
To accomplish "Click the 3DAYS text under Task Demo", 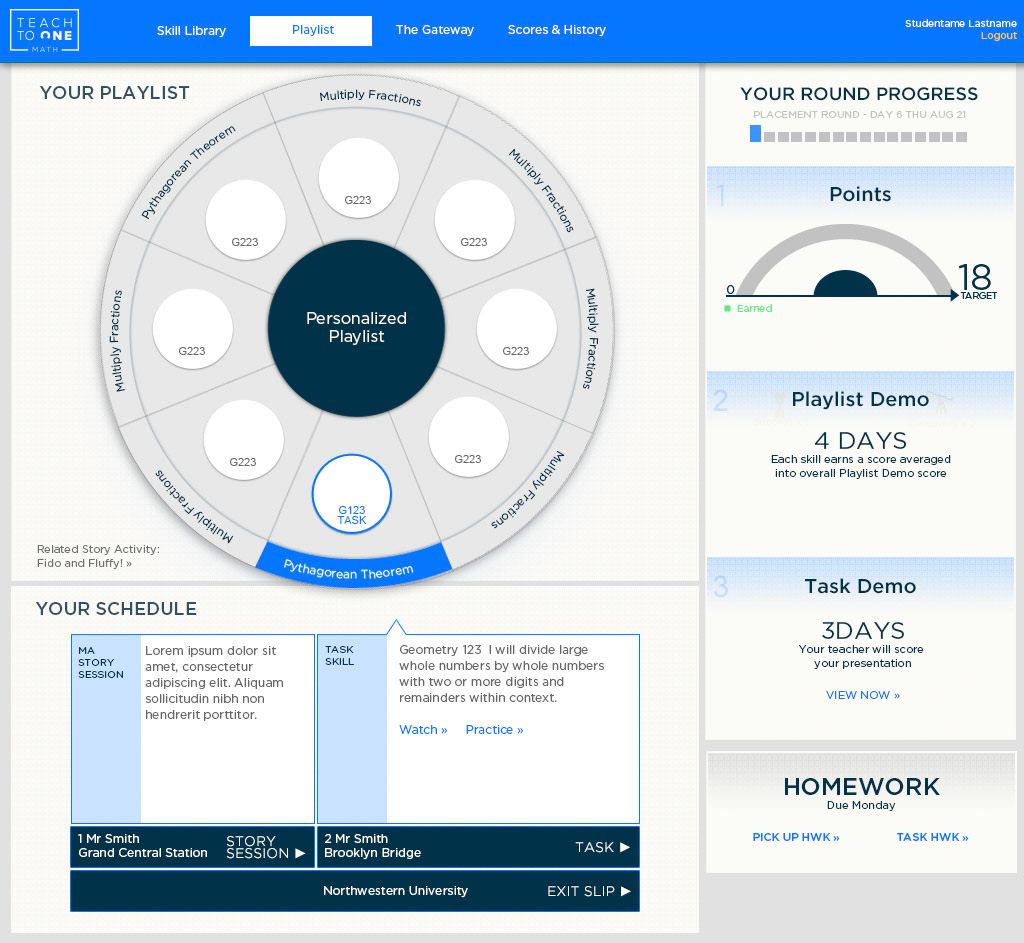I will [x=863, y=631].
